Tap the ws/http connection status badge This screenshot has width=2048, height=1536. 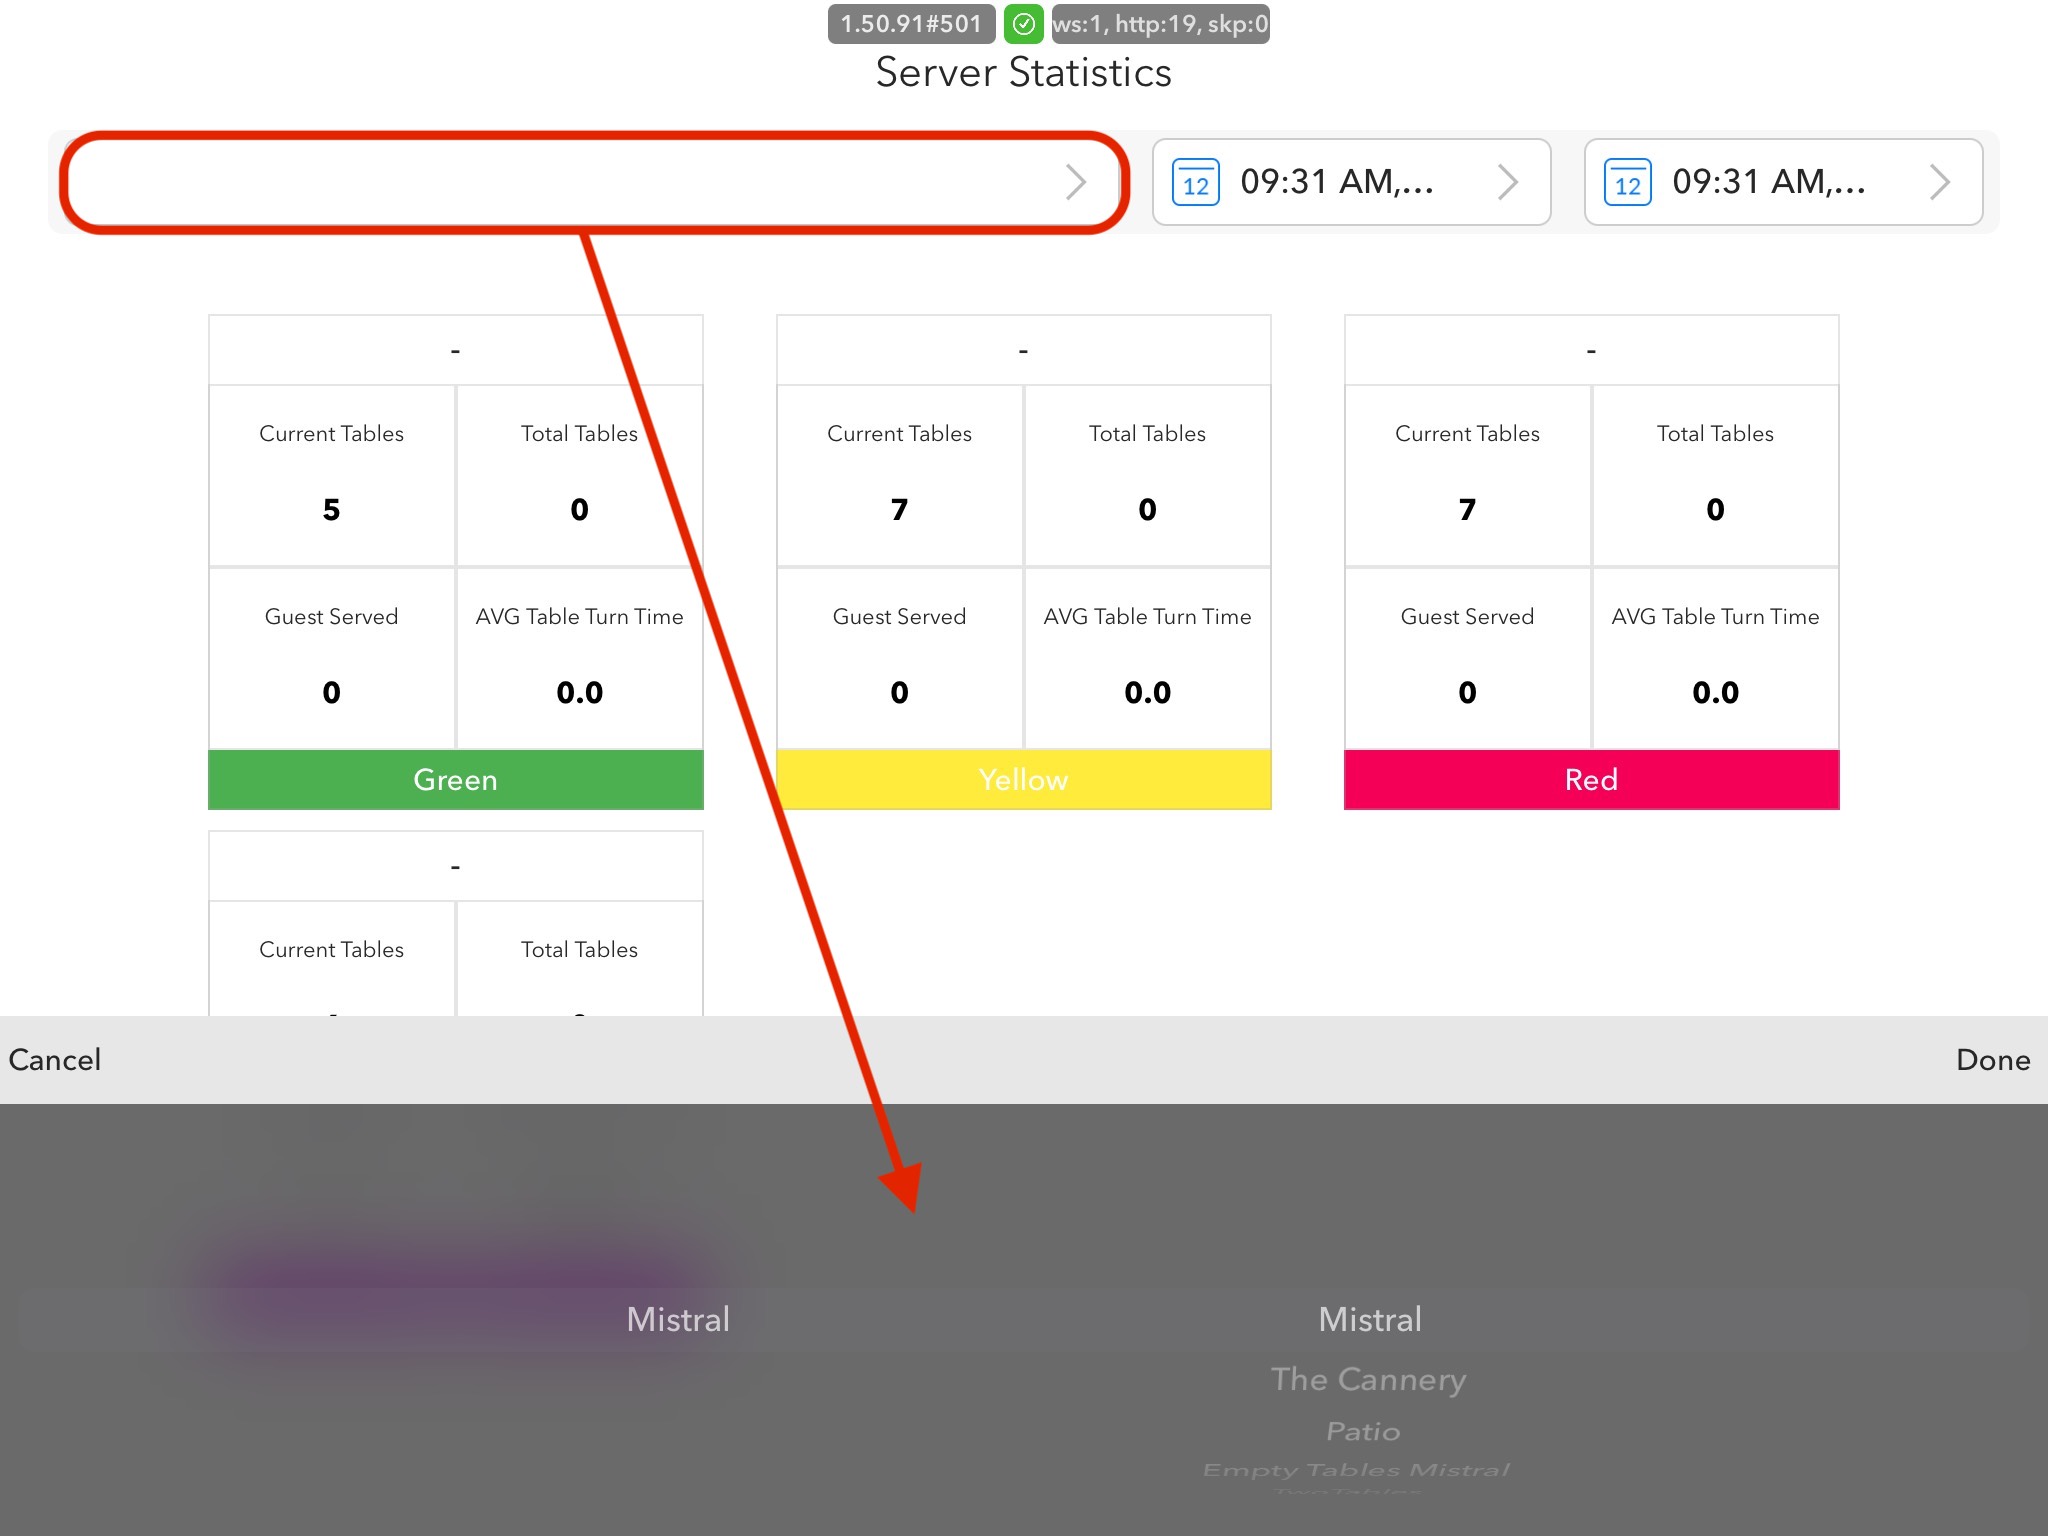[x=1160, y=24]
